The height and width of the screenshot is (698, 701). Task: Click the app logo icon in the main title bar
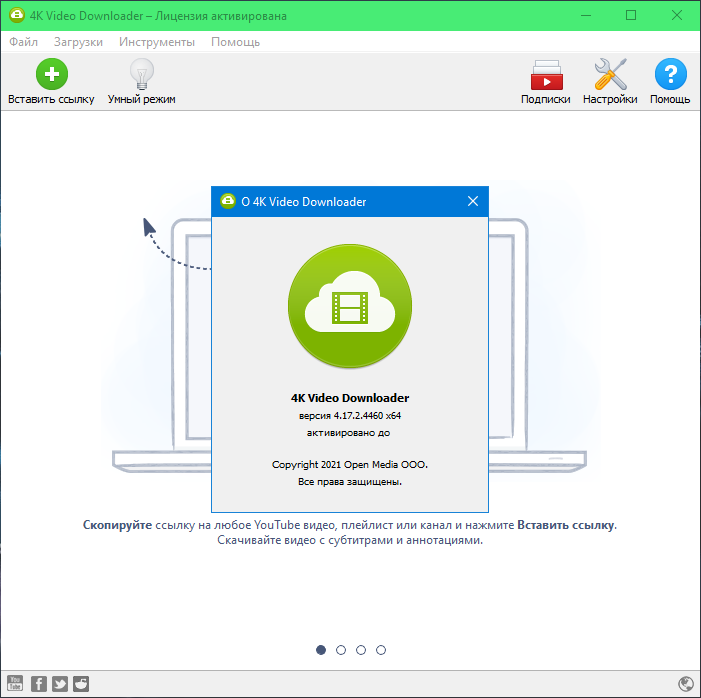(x=17, y=15)
